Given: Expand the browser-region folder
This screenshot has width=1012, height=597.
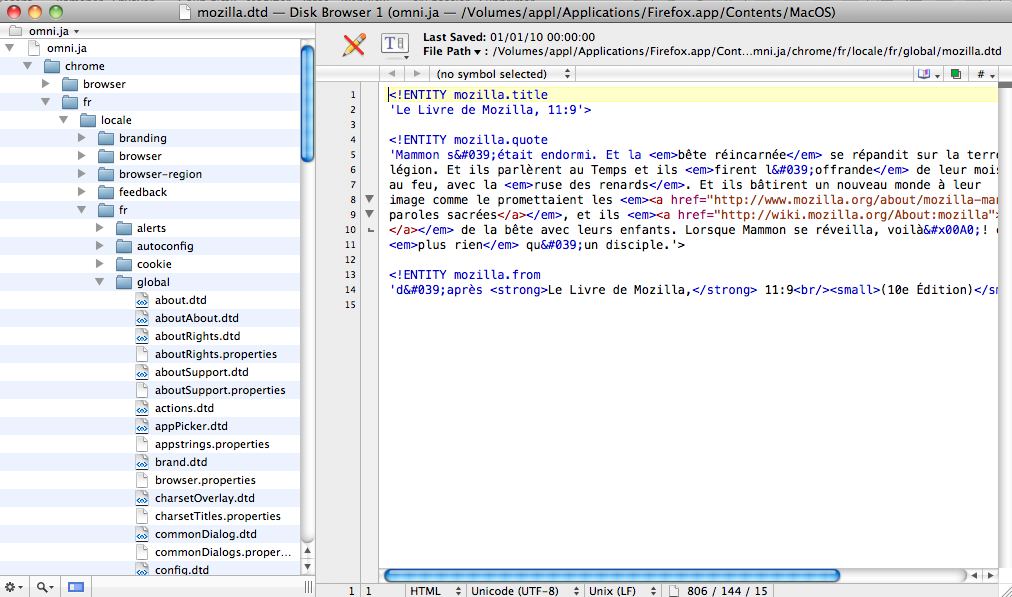Looking at the screenshot, I should point(82,174).
